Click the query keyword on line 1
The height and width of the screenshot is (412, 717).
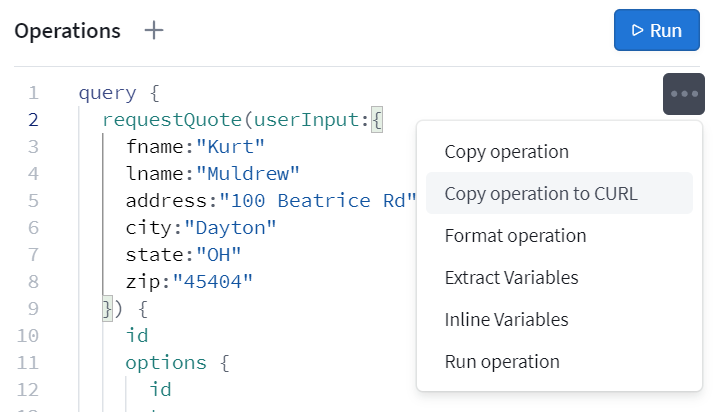coord(107,94)
